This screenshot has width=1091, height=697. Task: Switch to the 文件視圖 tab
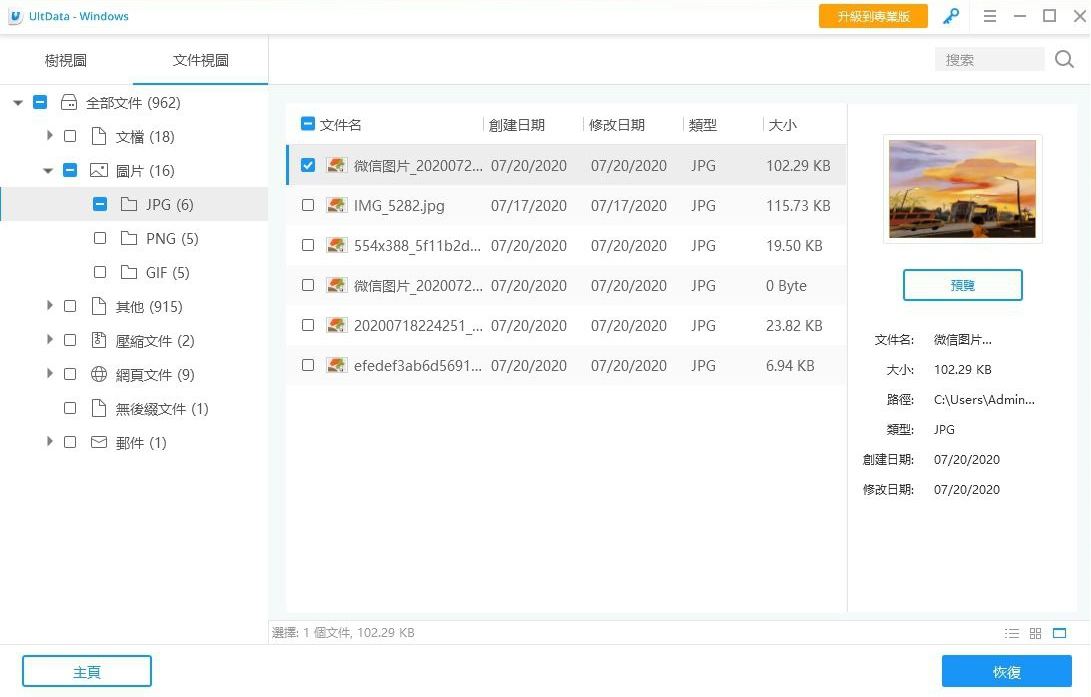pos(200,61)
